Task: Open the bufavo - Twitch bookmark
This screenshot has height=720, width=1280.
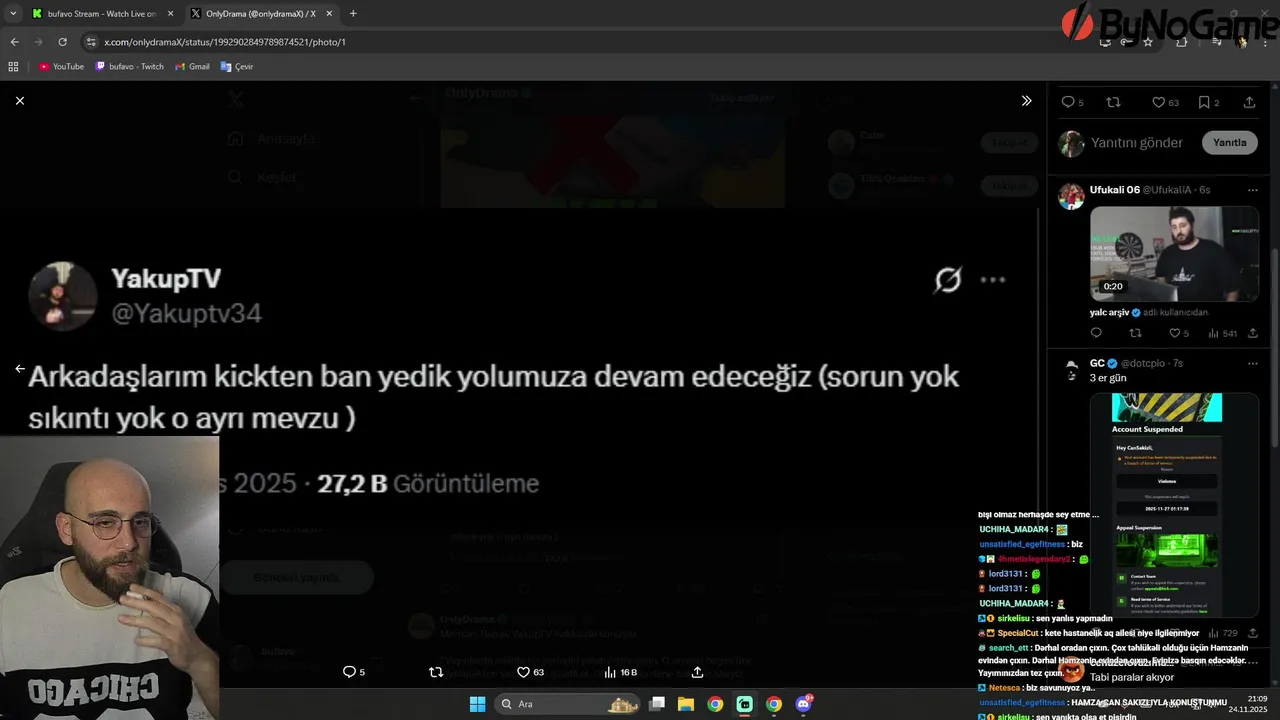Action: (129, 66)
